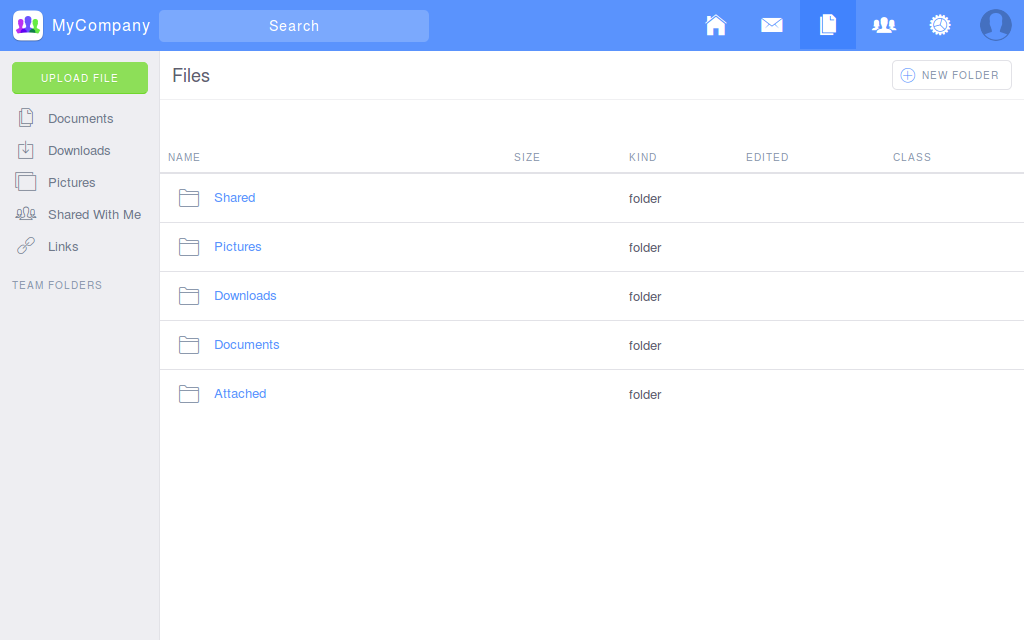Open the Mail envelope icon

click(x=772, y=25)
